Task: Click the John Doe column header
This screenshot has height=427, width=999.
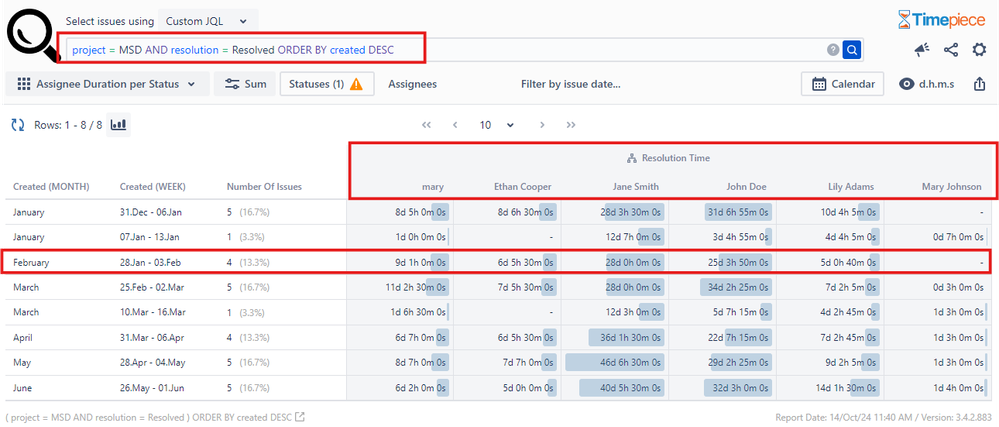Action: pyautogui.click(x=746, y=187)
